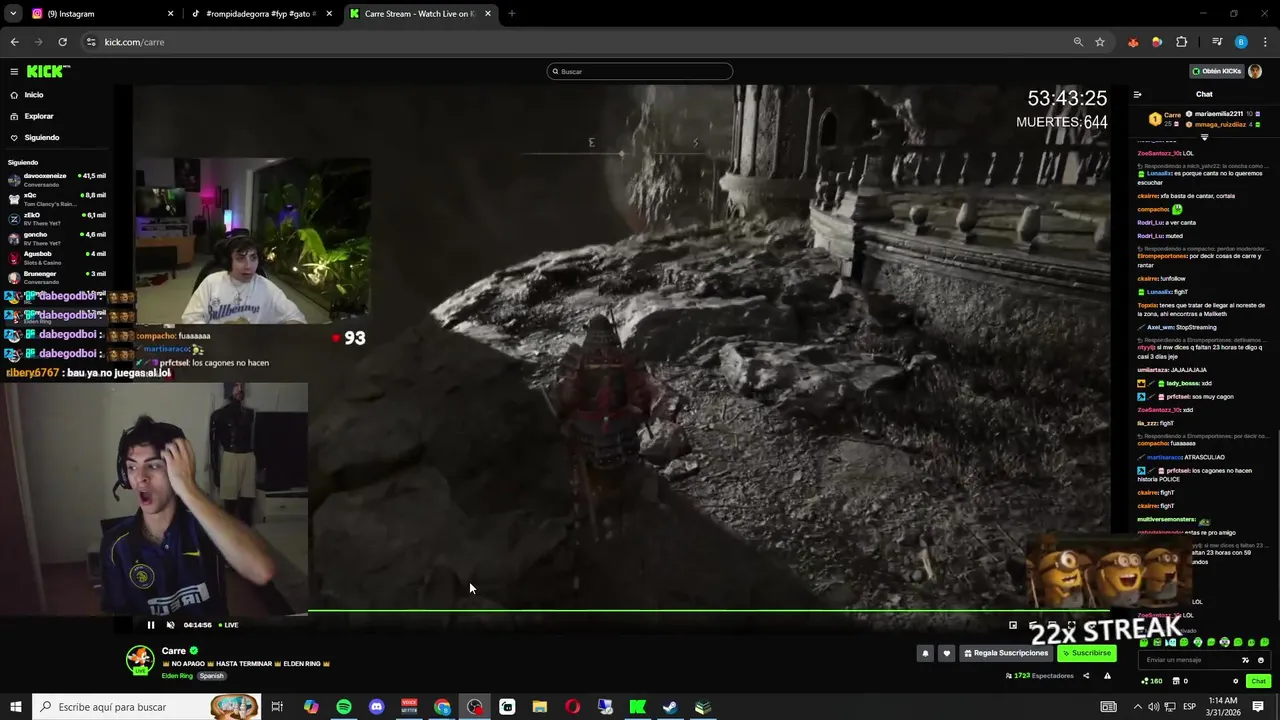Click the Suscribirse button
This screenshot has width=1280, height=720.
[x=1087, y=653]
